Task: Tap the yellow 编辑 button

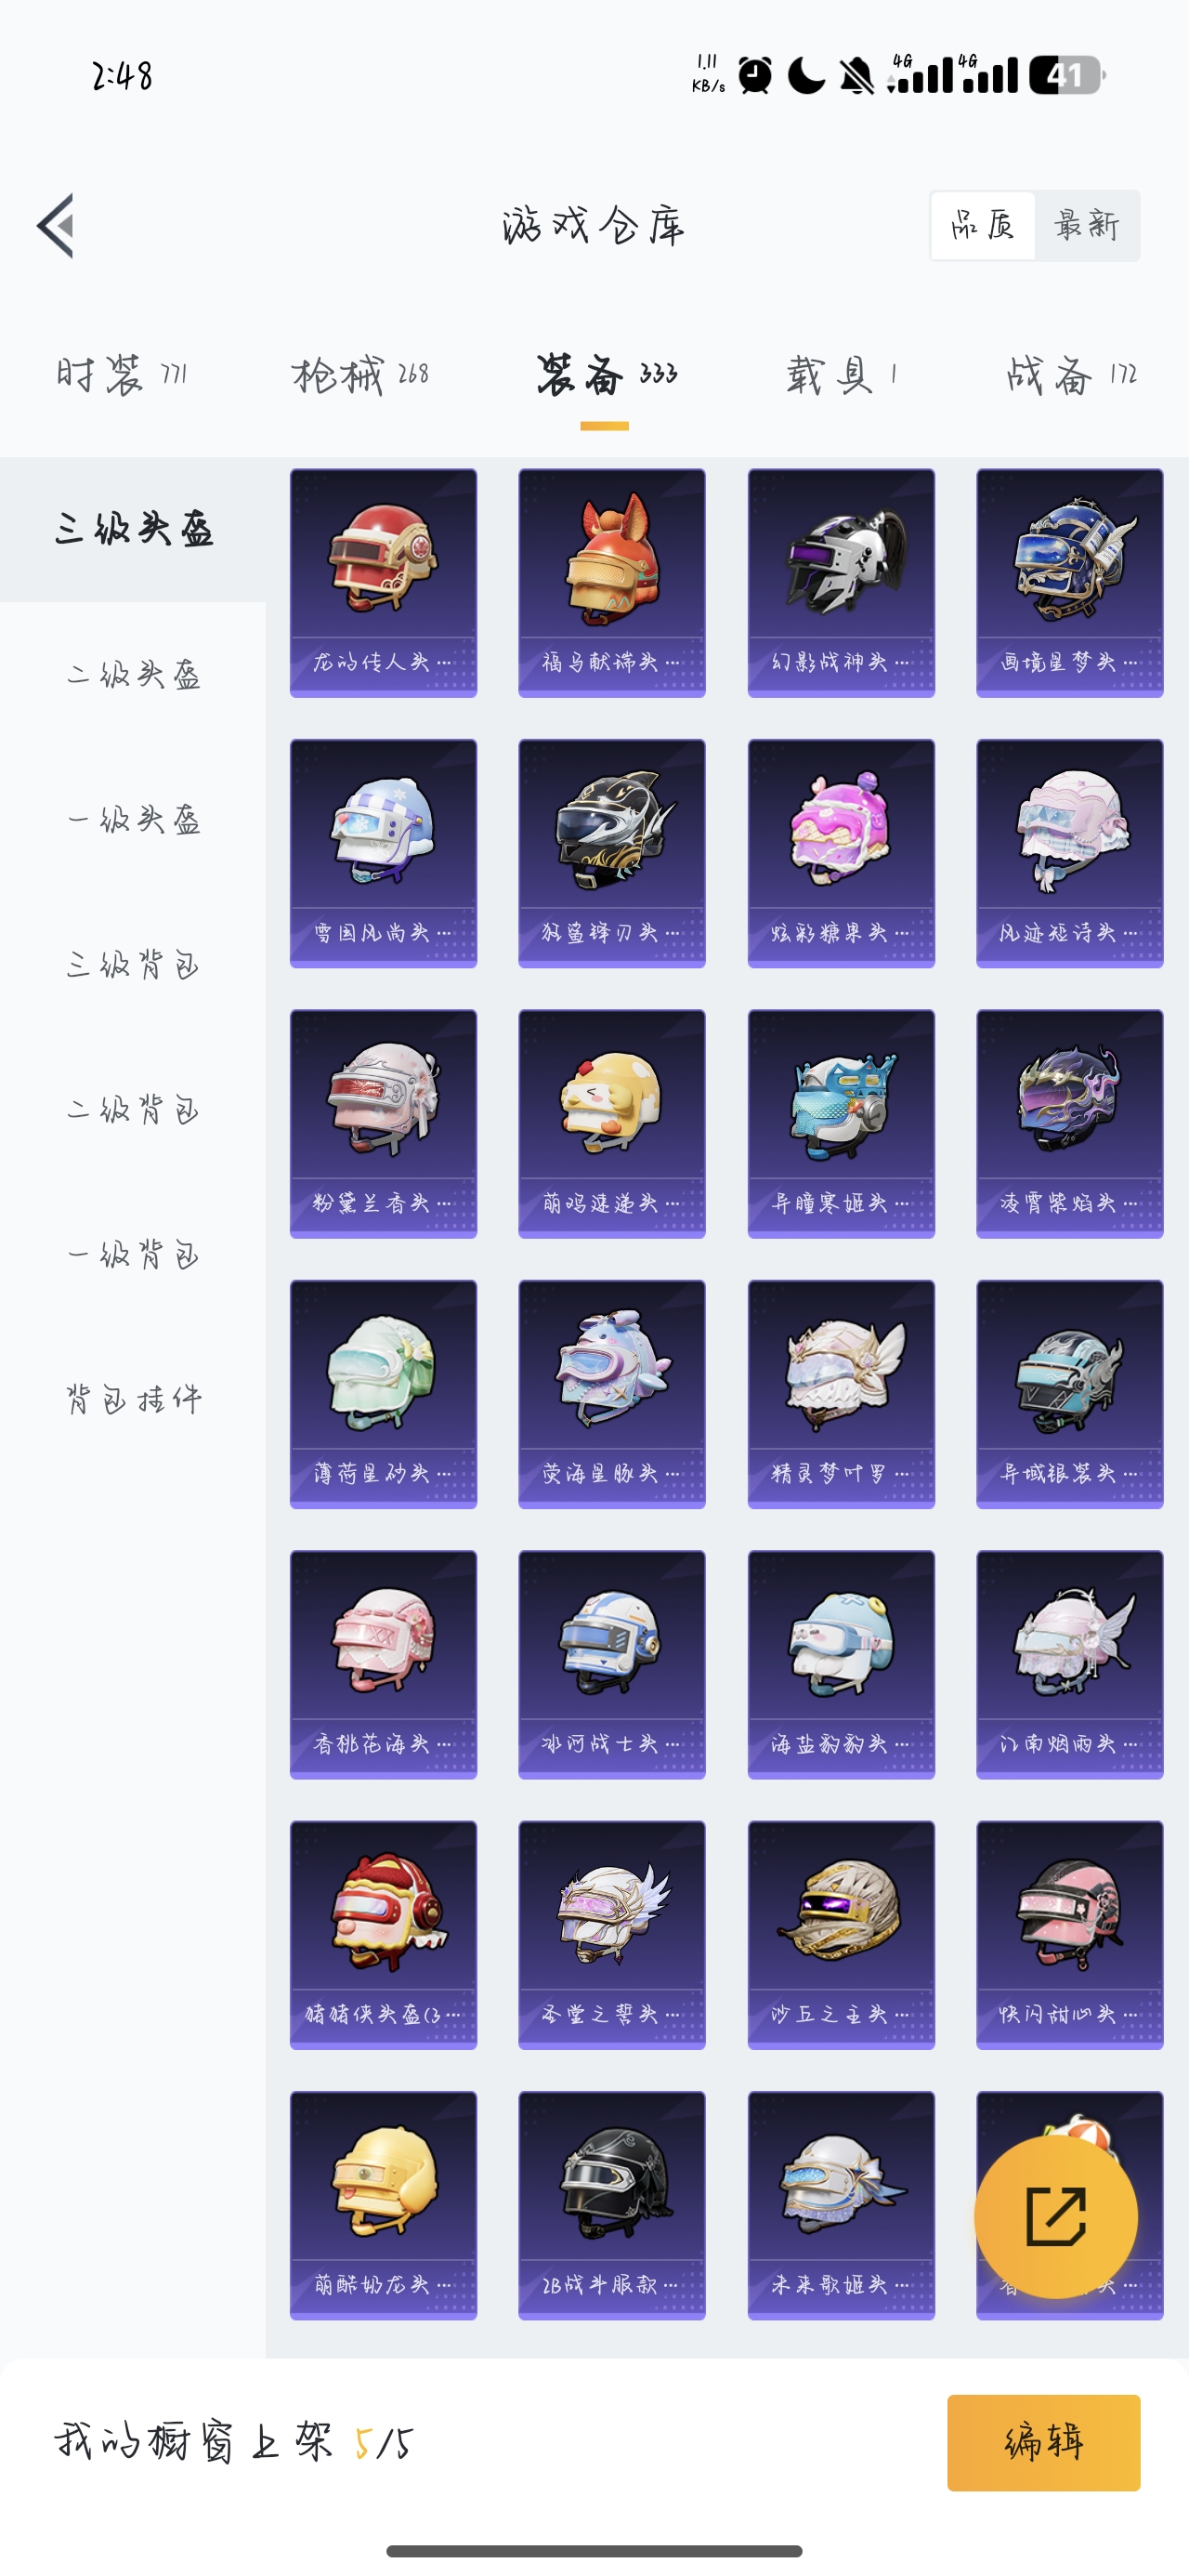Action: 1043,2442
